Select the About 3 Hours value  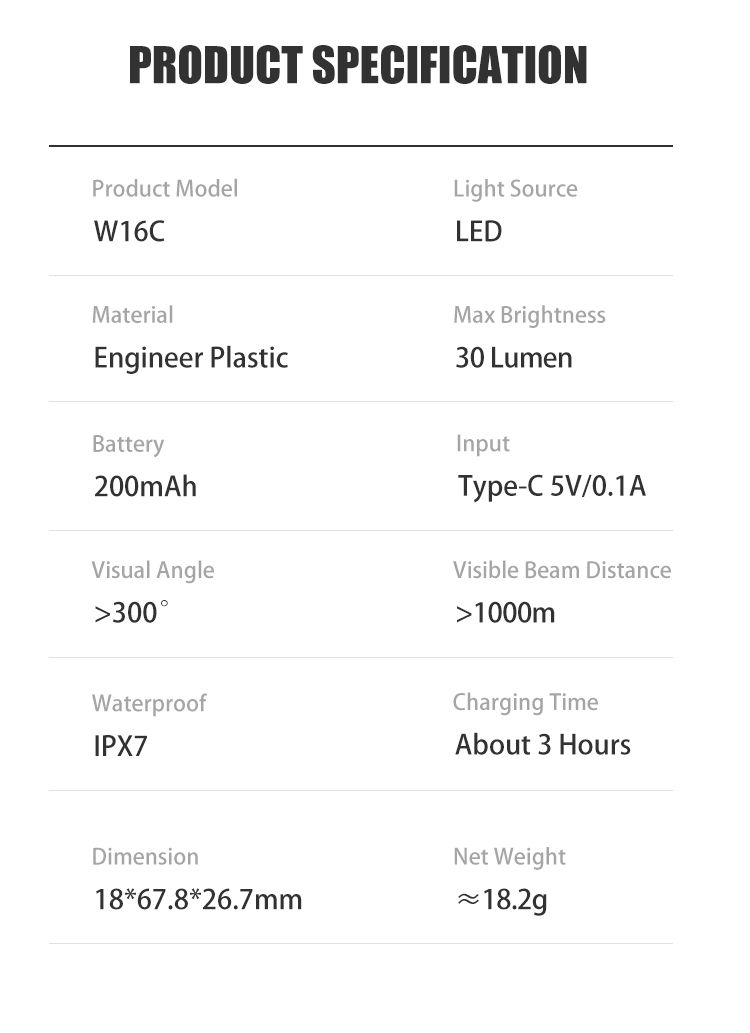[x=543, y=745]
